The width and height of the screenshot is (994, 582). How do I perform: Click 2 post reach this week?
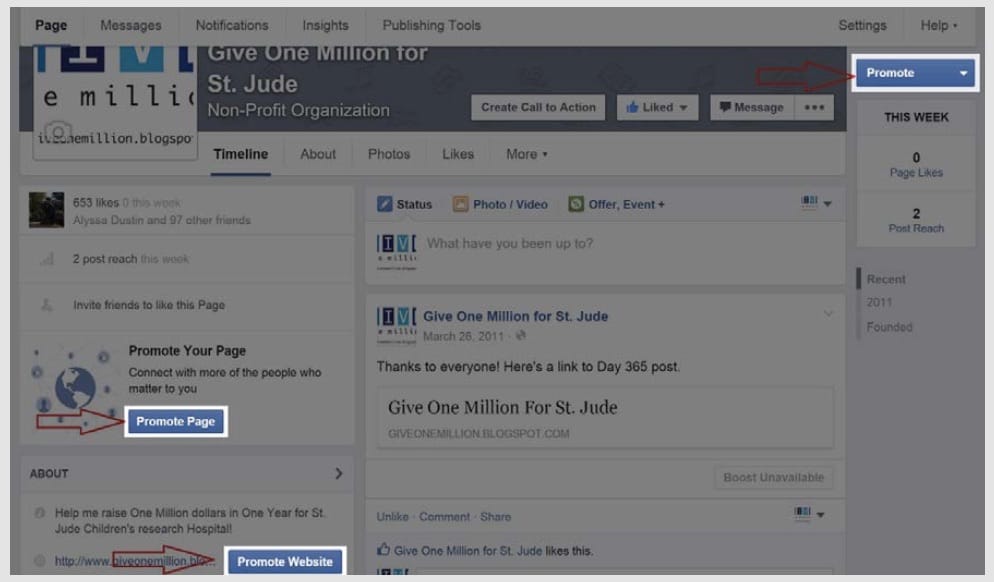coord(131,259)
